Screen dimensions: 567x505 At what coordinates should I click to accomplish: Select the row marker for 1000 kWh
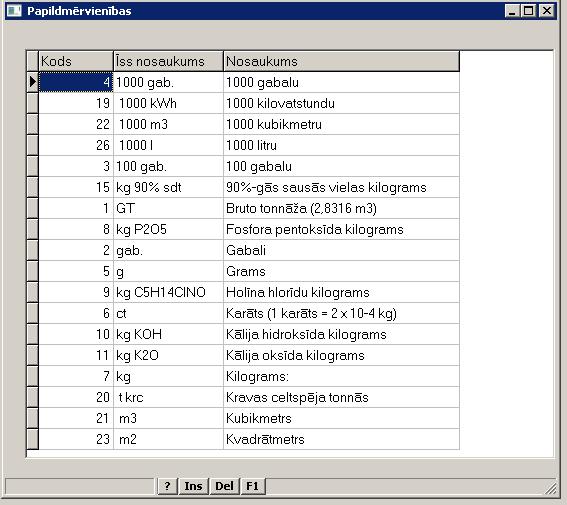pos(33,103)
